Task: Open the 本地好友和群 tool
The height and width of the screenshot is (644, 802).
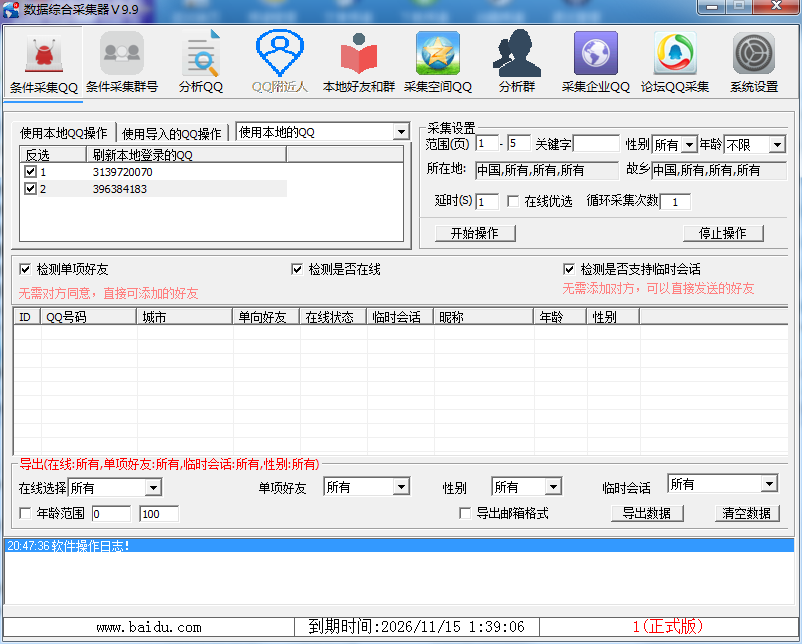Action: [x=359, y=63]
